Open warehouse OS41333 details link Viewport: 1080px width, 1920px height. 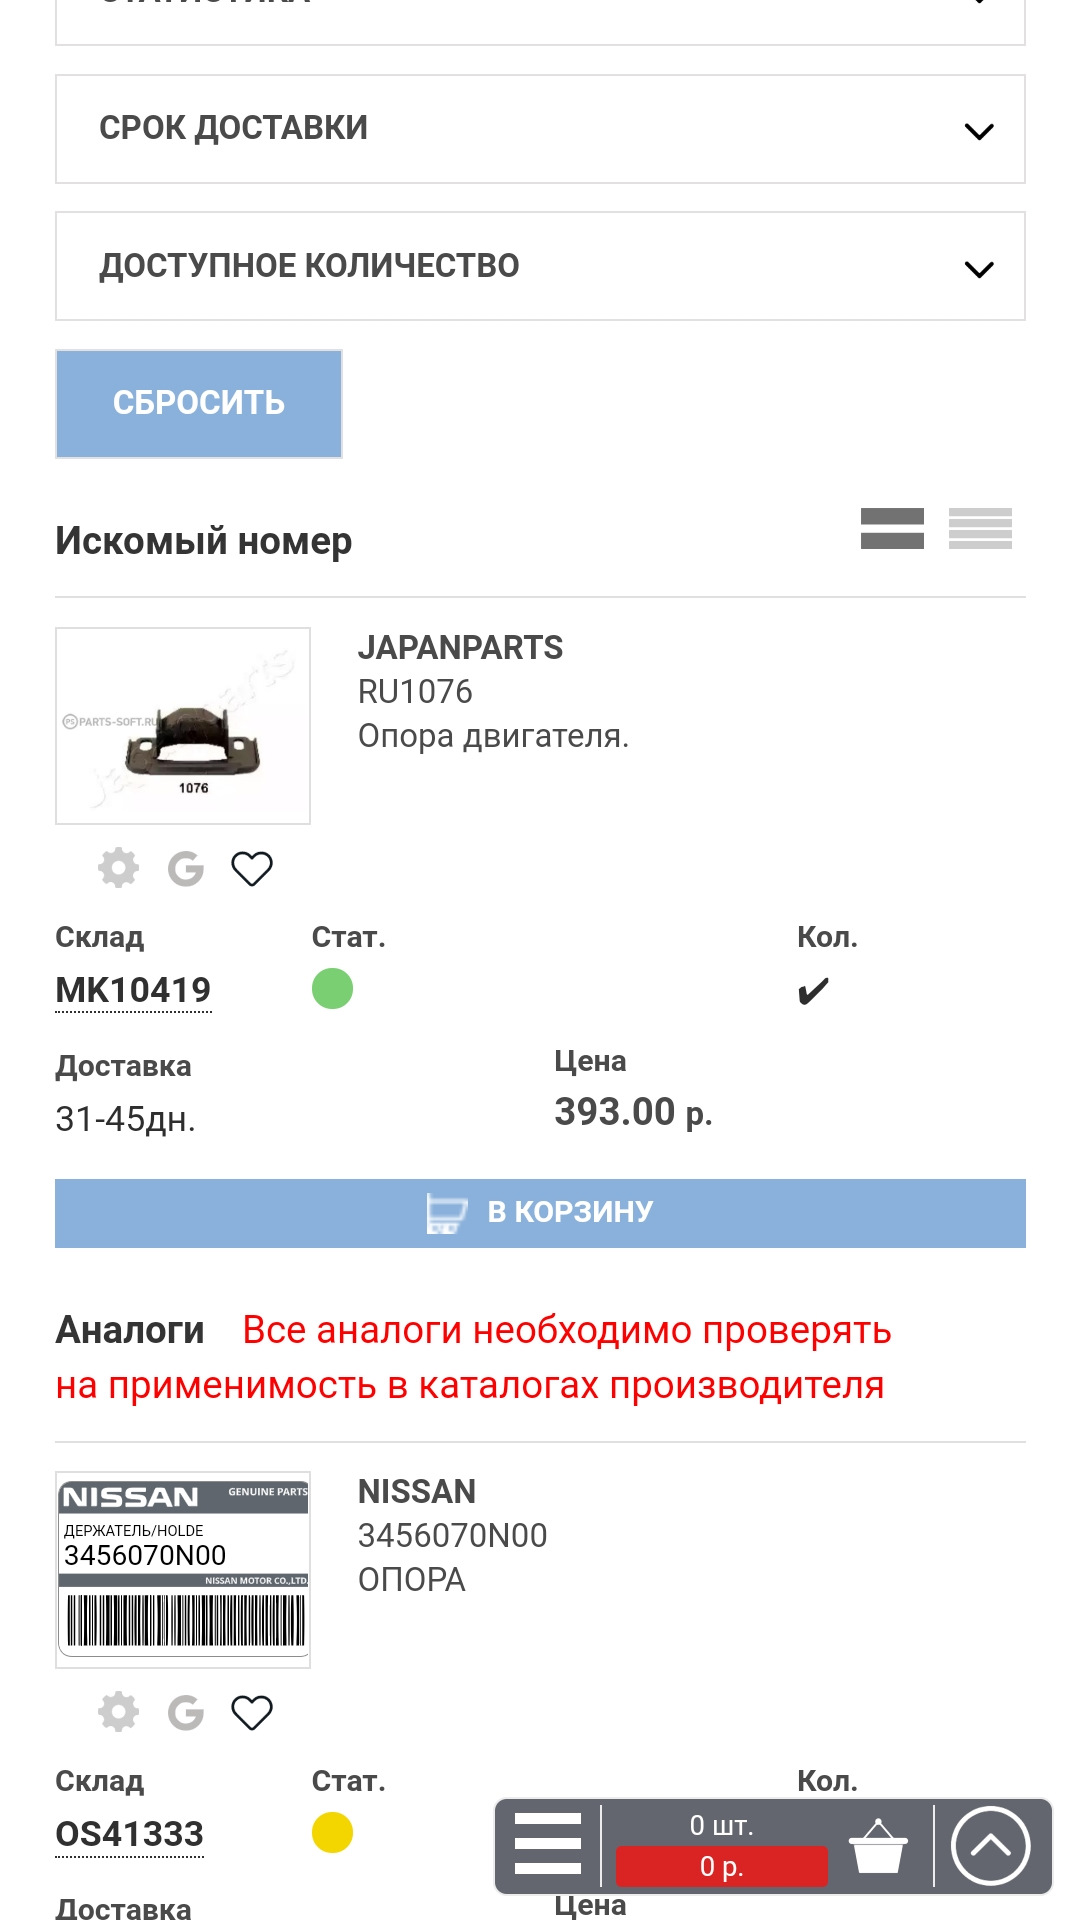pos(130,1834)
